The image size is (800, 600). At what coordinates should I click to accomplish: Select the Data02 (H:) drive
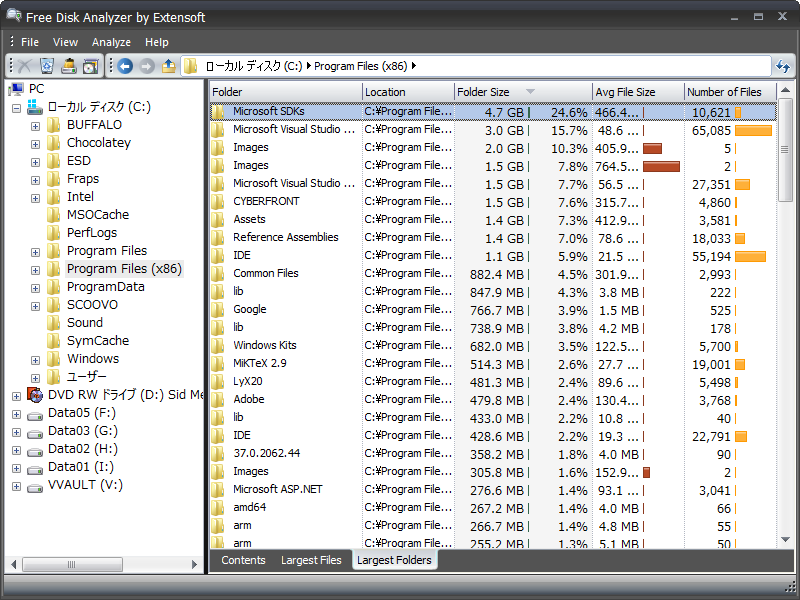pyautogui.click(x=83, y=449)
